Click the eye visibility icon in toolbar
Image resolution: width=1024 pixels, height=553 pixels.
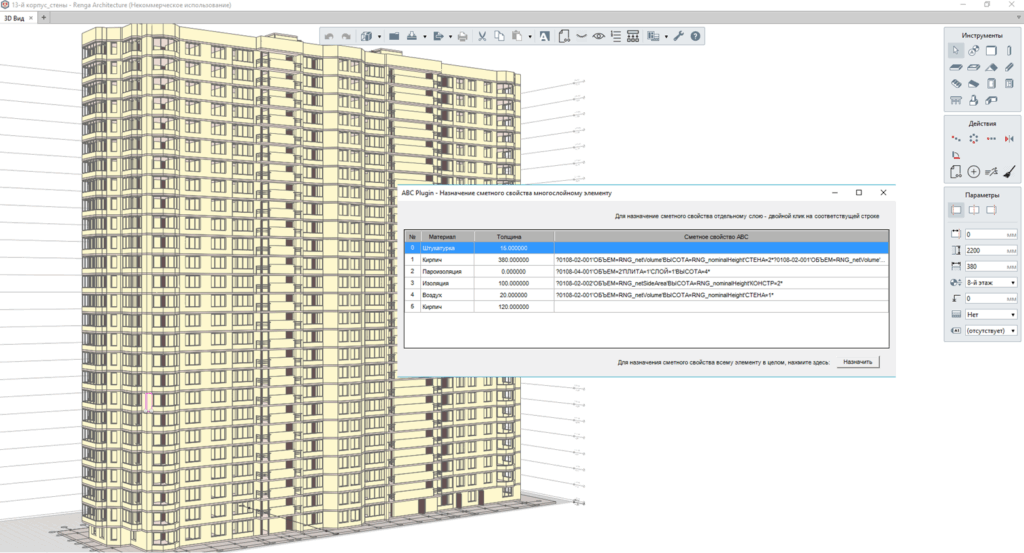click(x=599, y=36)
